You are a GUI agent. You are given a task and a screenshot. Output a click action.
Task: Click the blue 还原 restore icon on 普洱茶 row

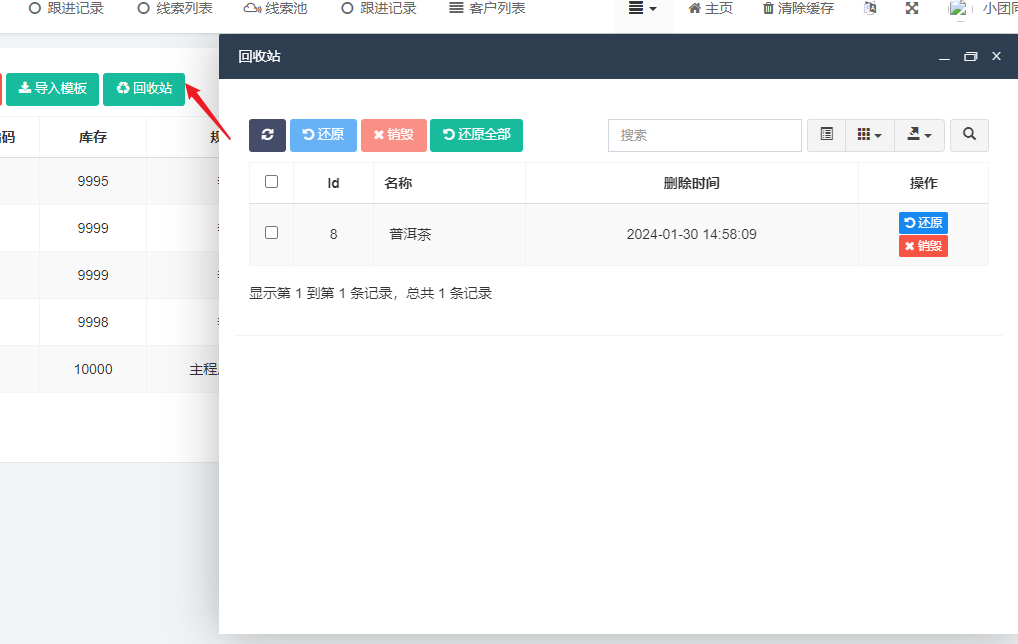click(922, 222)
